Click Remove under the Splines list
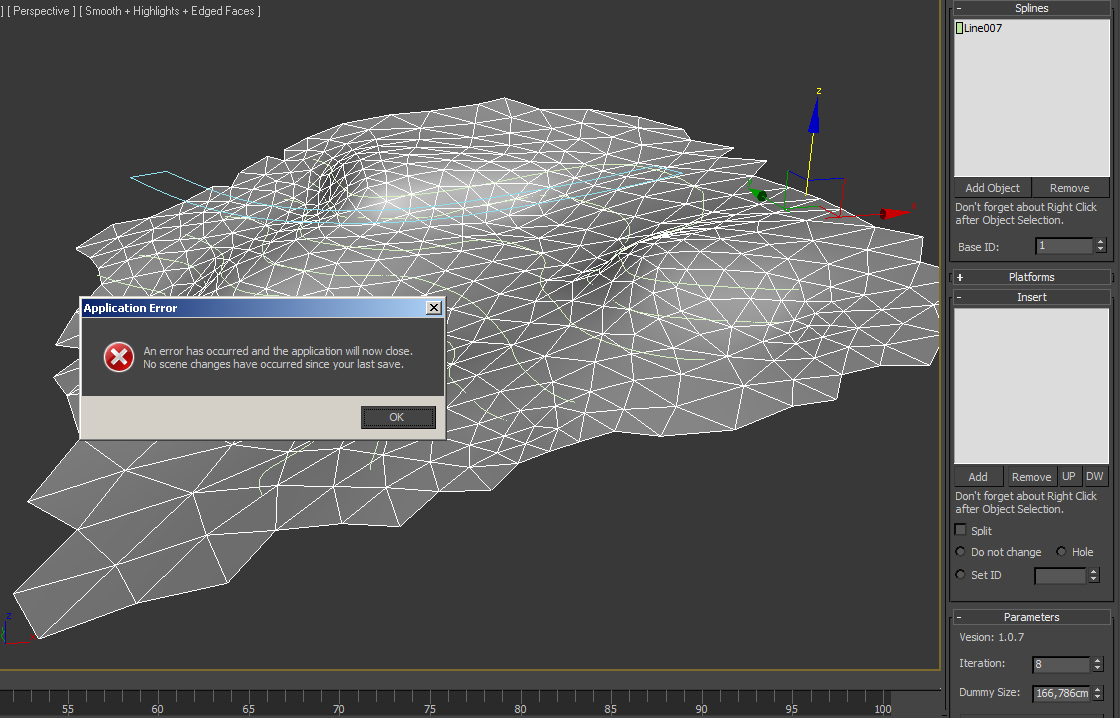Image resolution: width=1120 pixels, height=718 pixels. [x=1069, y=188]
